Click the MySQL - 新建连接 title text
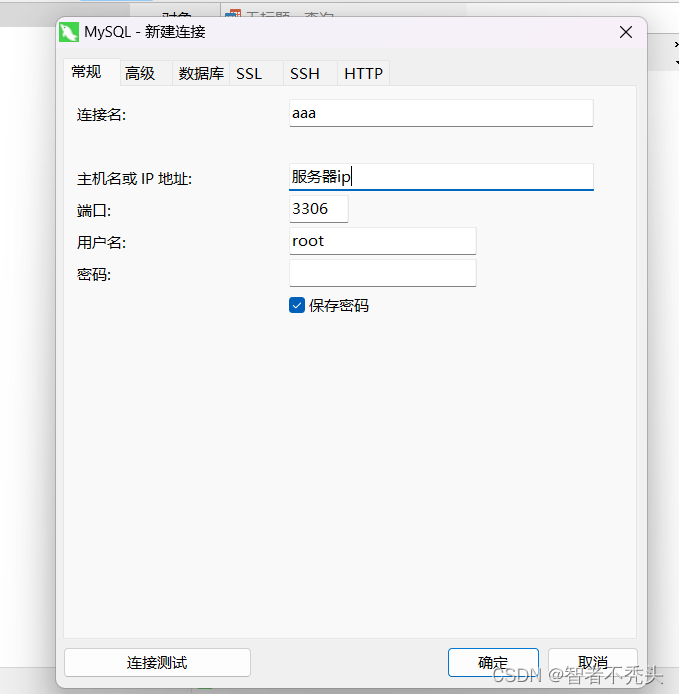This screenshot has width=679, height=694. coord(145,32)
